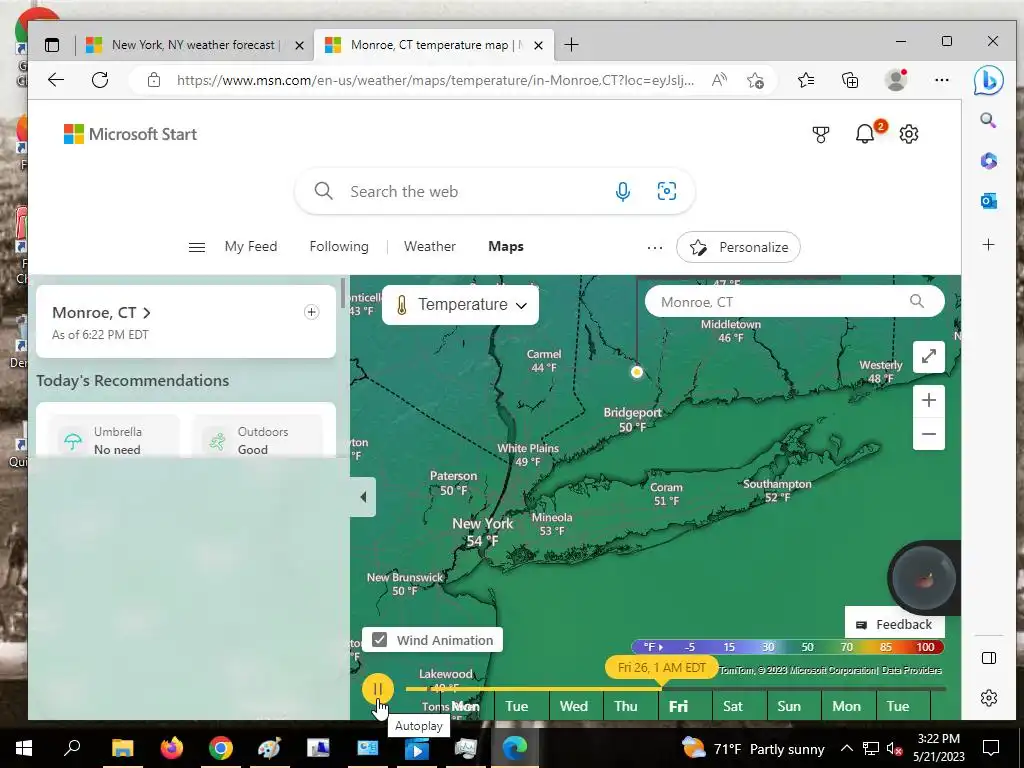Screen dimensions: 1024x768
Task: Open visual search camera icon
Action: coord(667,191)
